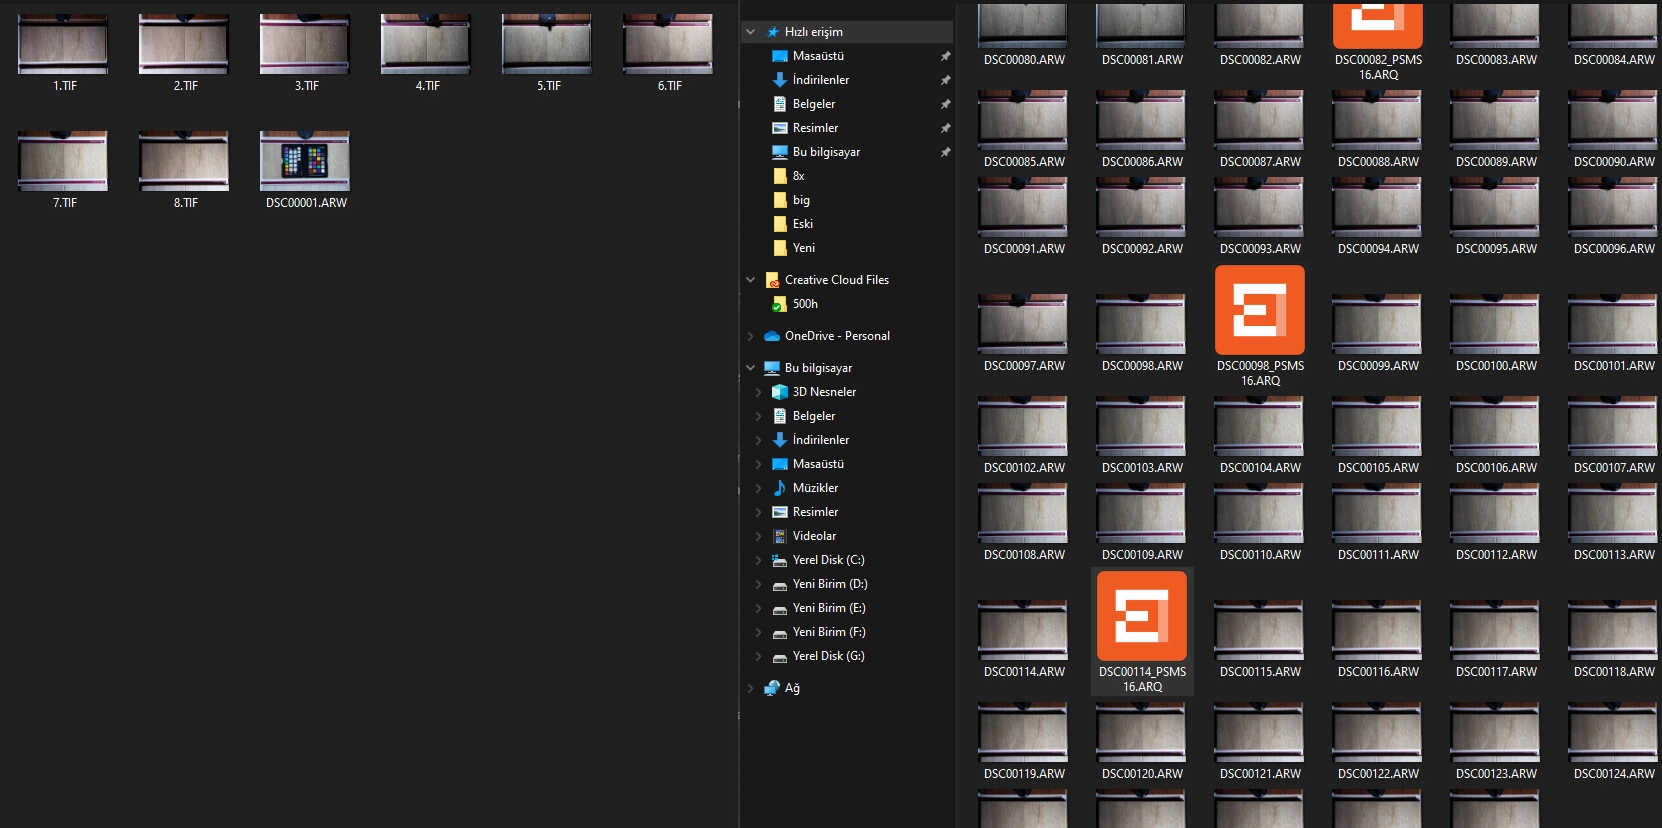Toggle the pin beside Resimler in quick access

point(945,128)
